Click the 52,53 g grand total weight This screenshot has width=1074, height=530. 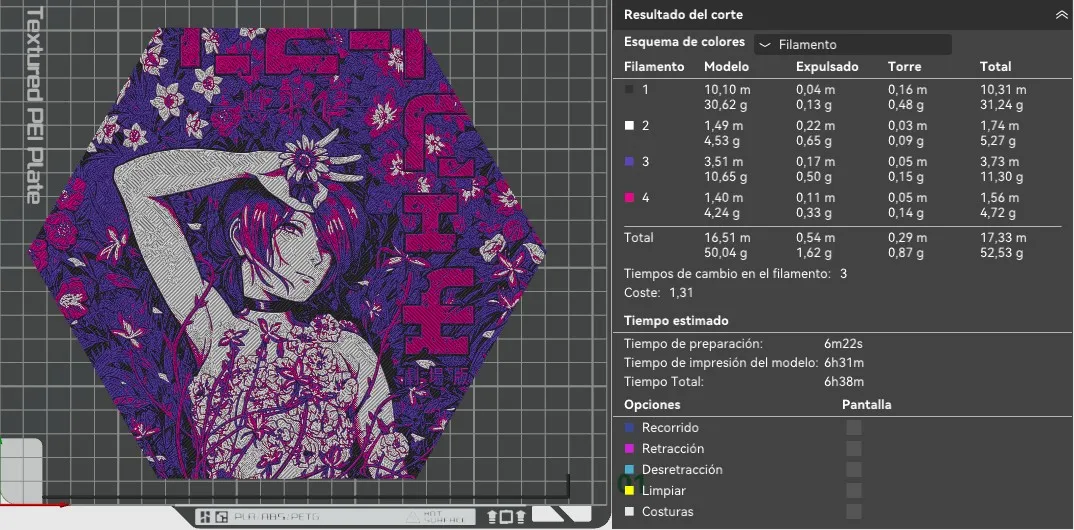(1001, 253)
